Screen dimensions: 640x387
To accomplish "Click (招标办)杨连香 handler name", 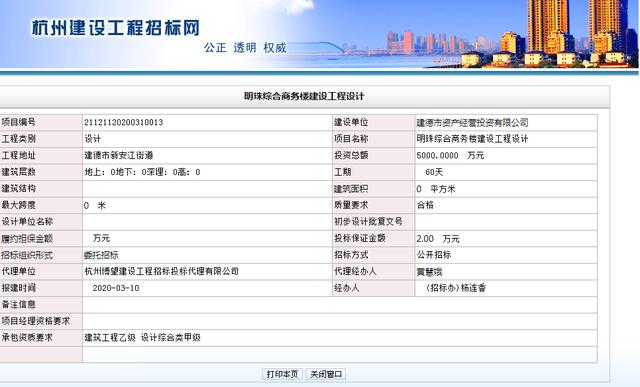I will (x=456, y=288).
